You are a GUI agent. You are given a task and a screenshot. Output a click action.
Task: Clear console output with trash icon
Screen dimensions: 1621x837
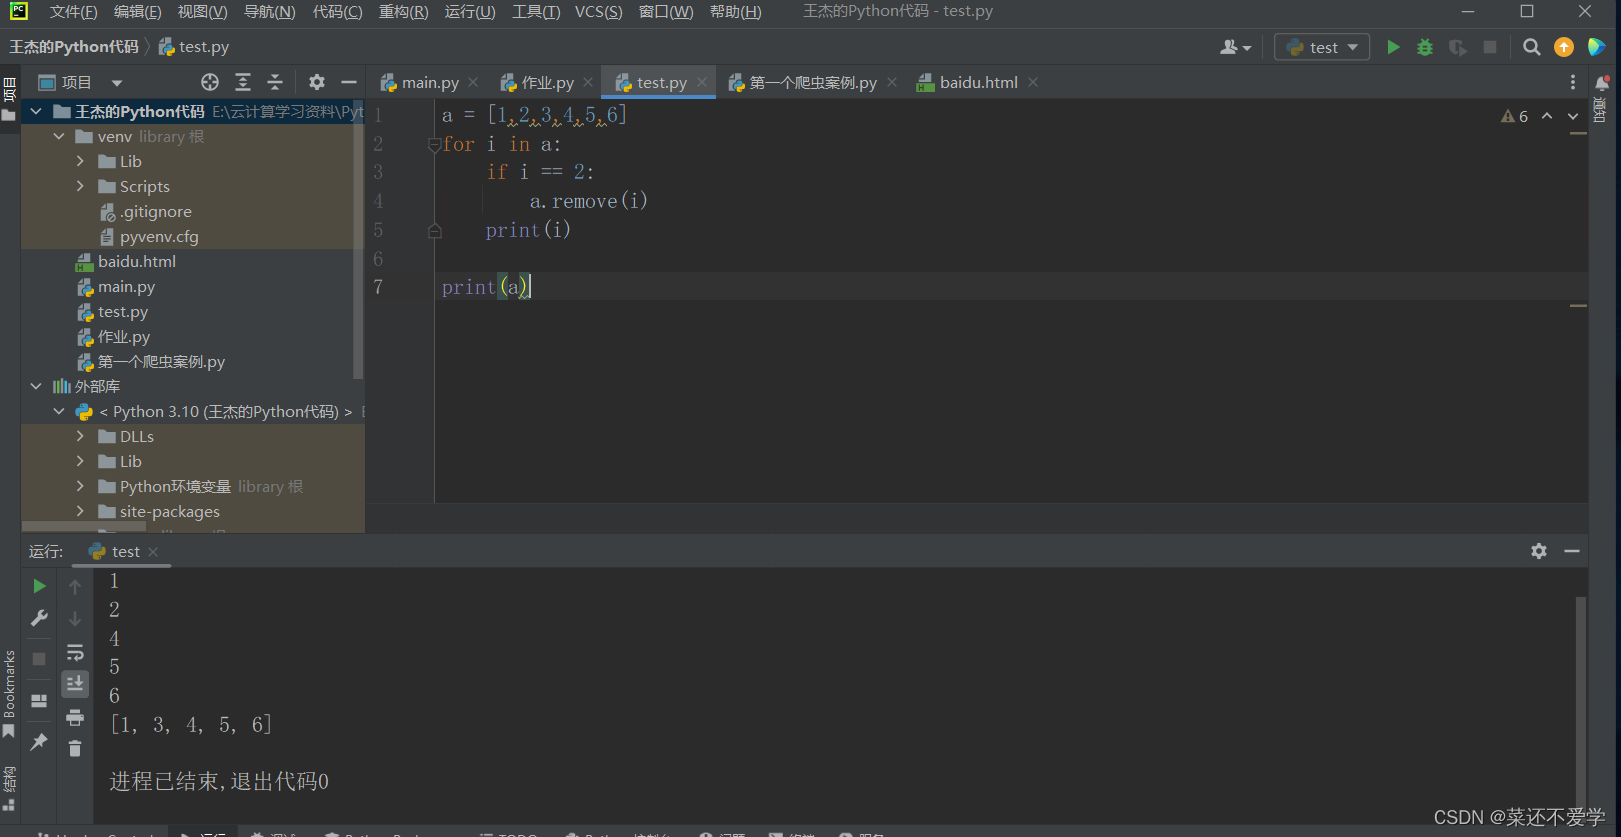75,748
